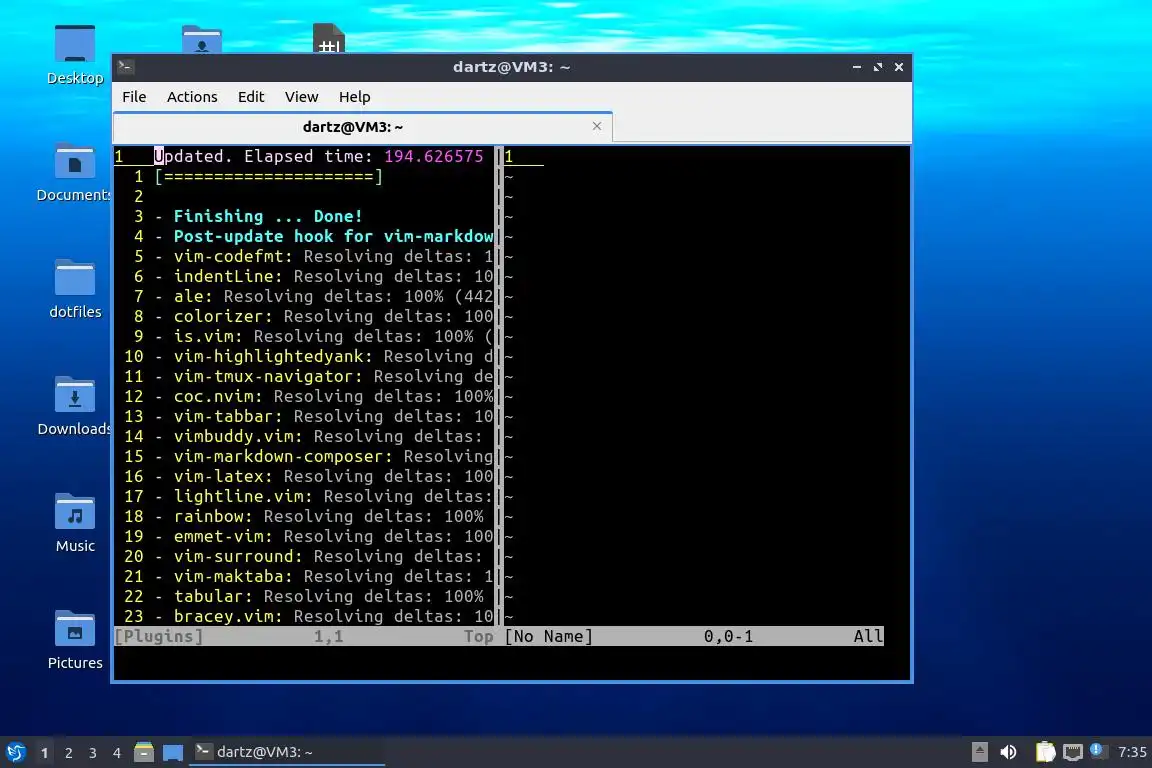Viewport: 1152px width, 768px height.
Task: Click the vim-tabbar plugin line
Action: (323, 416)
